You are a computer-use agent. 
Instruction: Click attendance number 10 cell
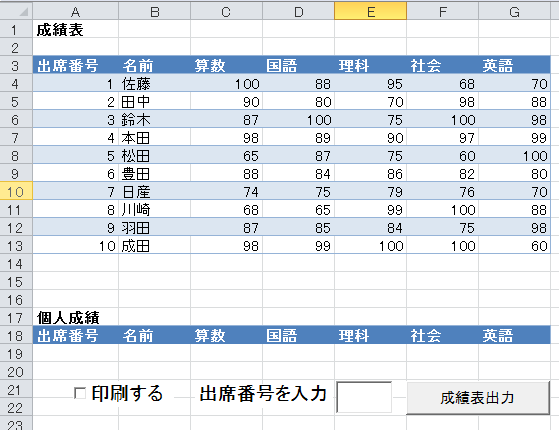[75, 245]
